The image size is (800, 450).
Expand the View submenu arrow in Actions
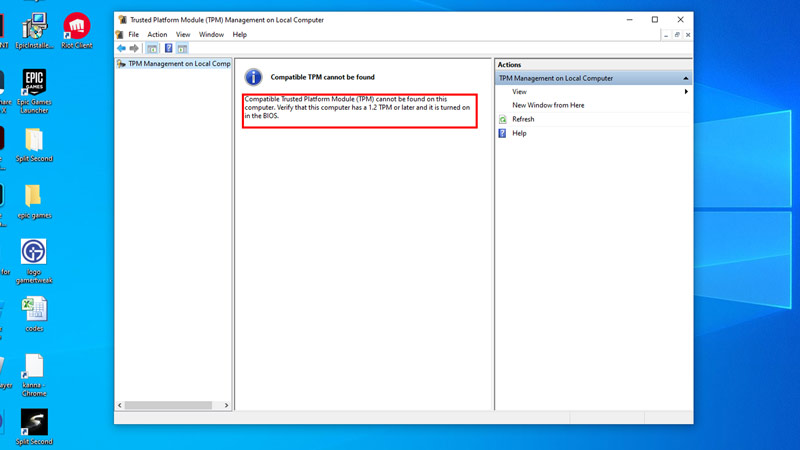click(x=686, y=92)
